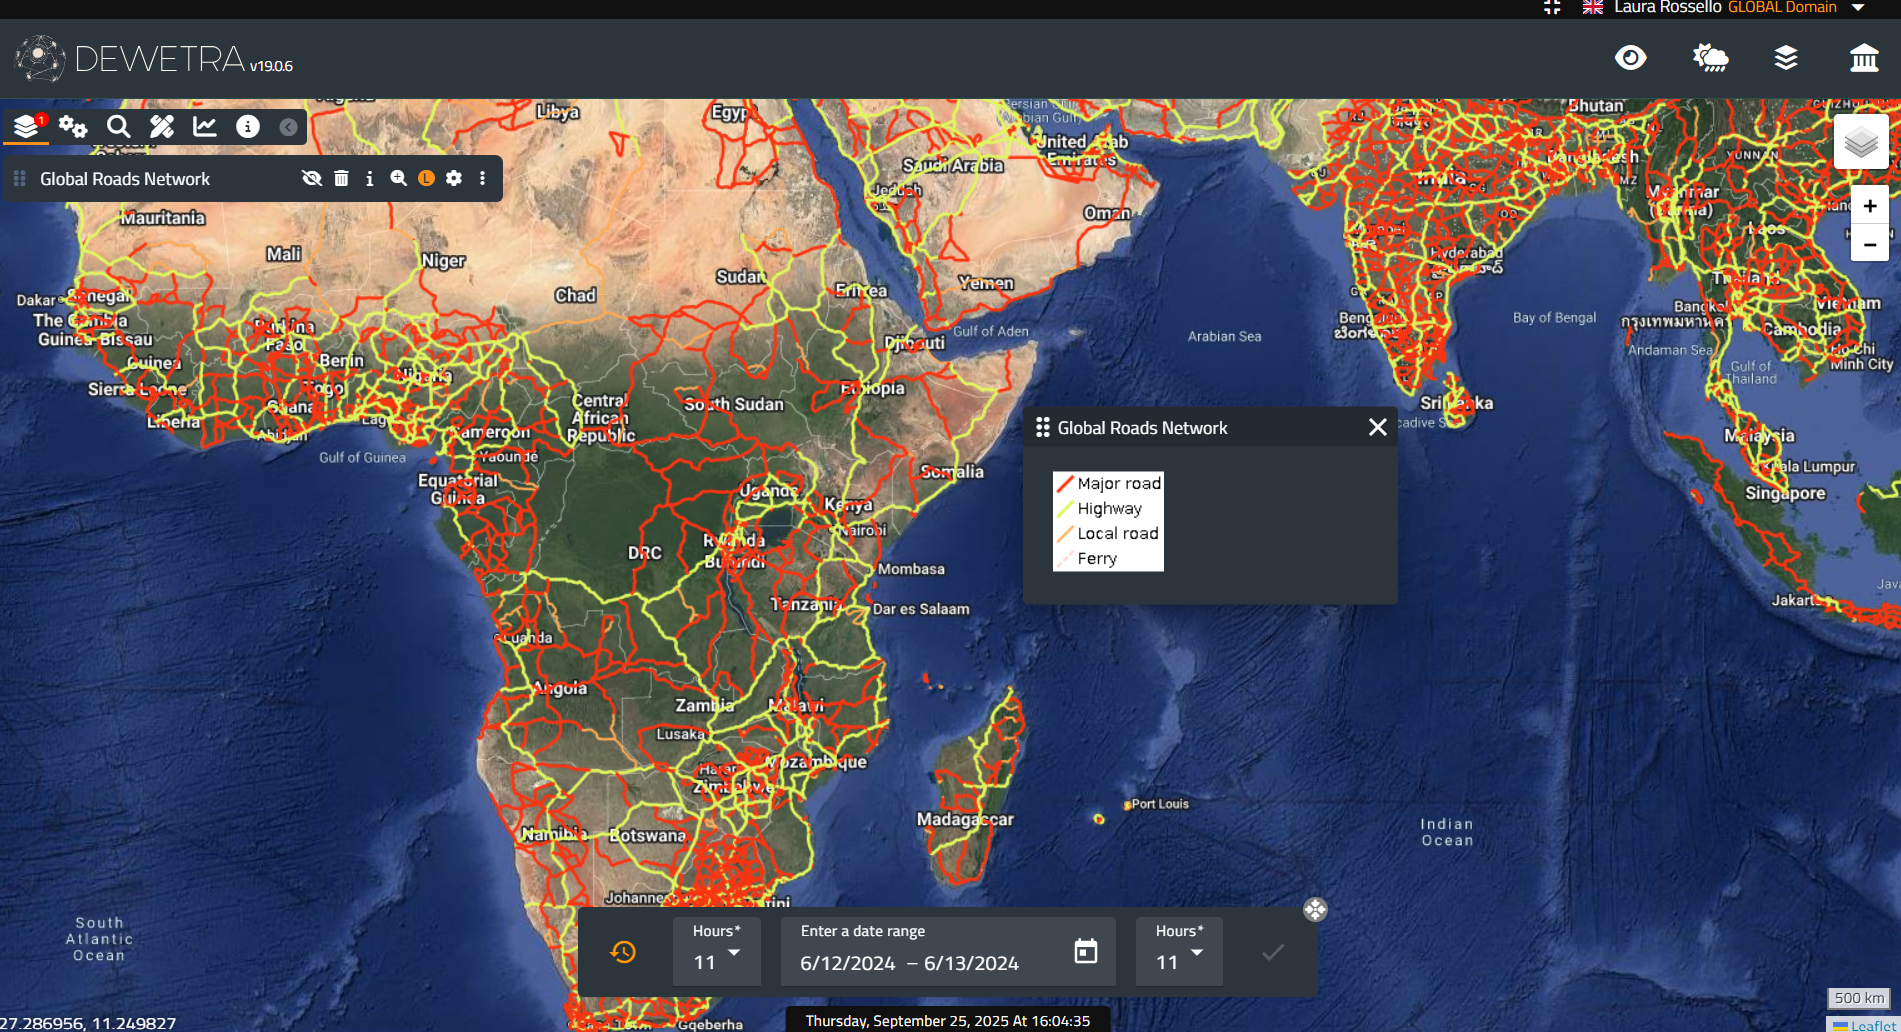Expand the end Hours dropdown
The width and height of the screenshot is (1901, 1032).
1179,953
